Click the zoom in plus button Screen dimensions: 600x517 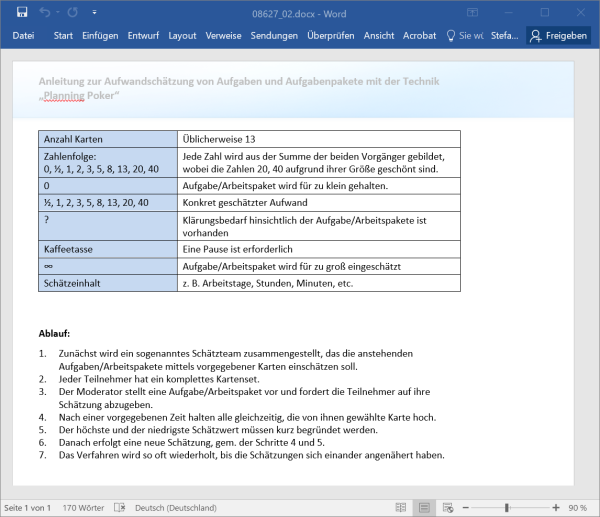556,508
